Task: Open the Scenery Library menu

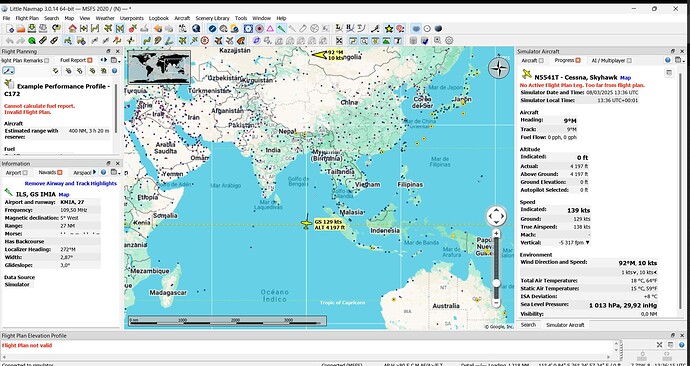Action: (x=213, y=18)
